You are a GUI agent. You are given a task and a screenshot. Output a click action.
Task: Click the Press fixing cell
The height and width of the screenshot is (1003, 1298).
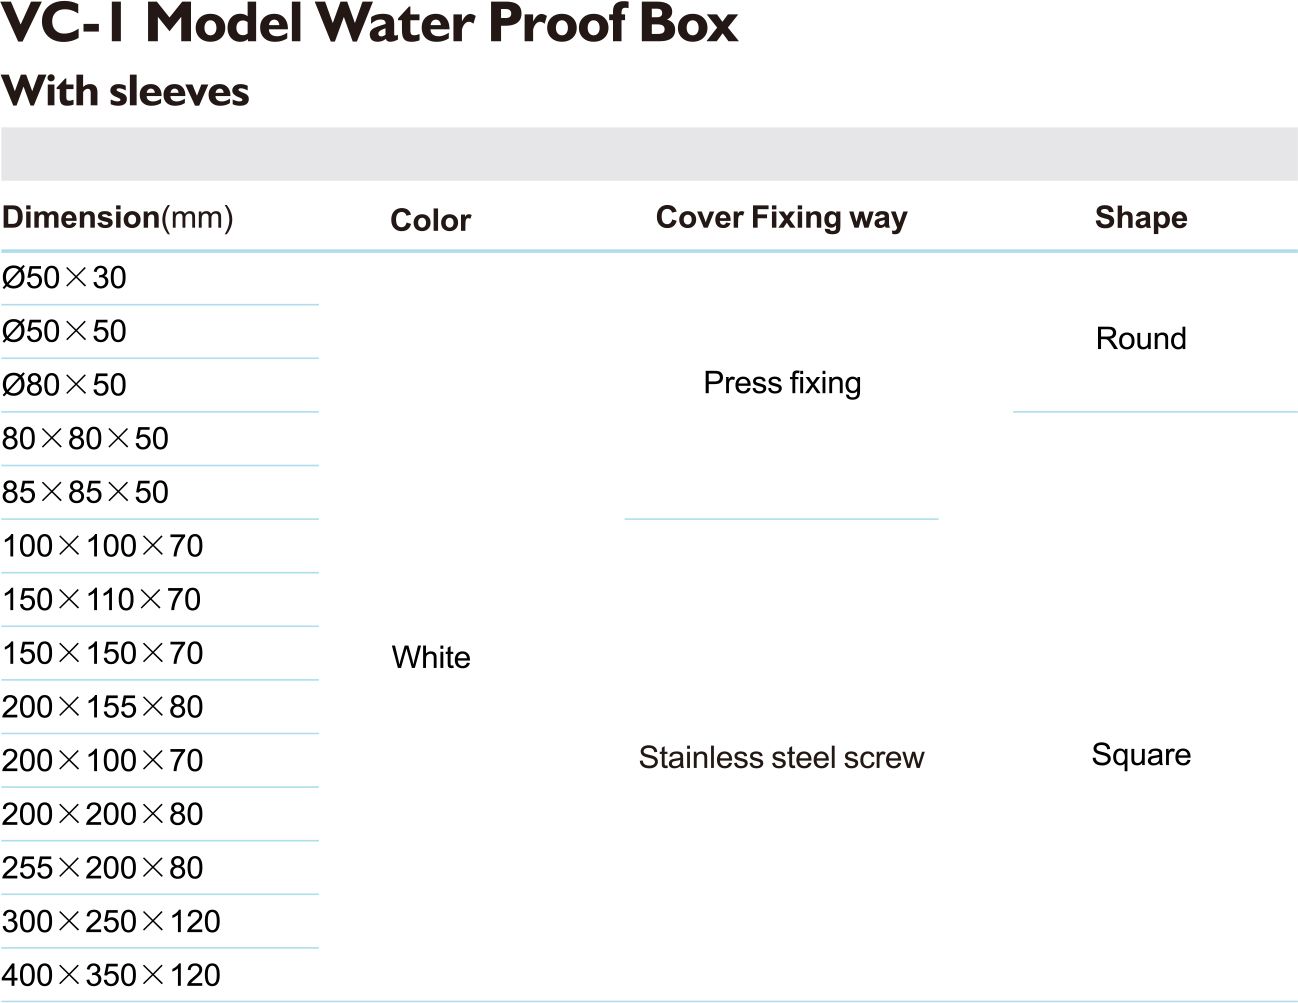pos(782,383)
